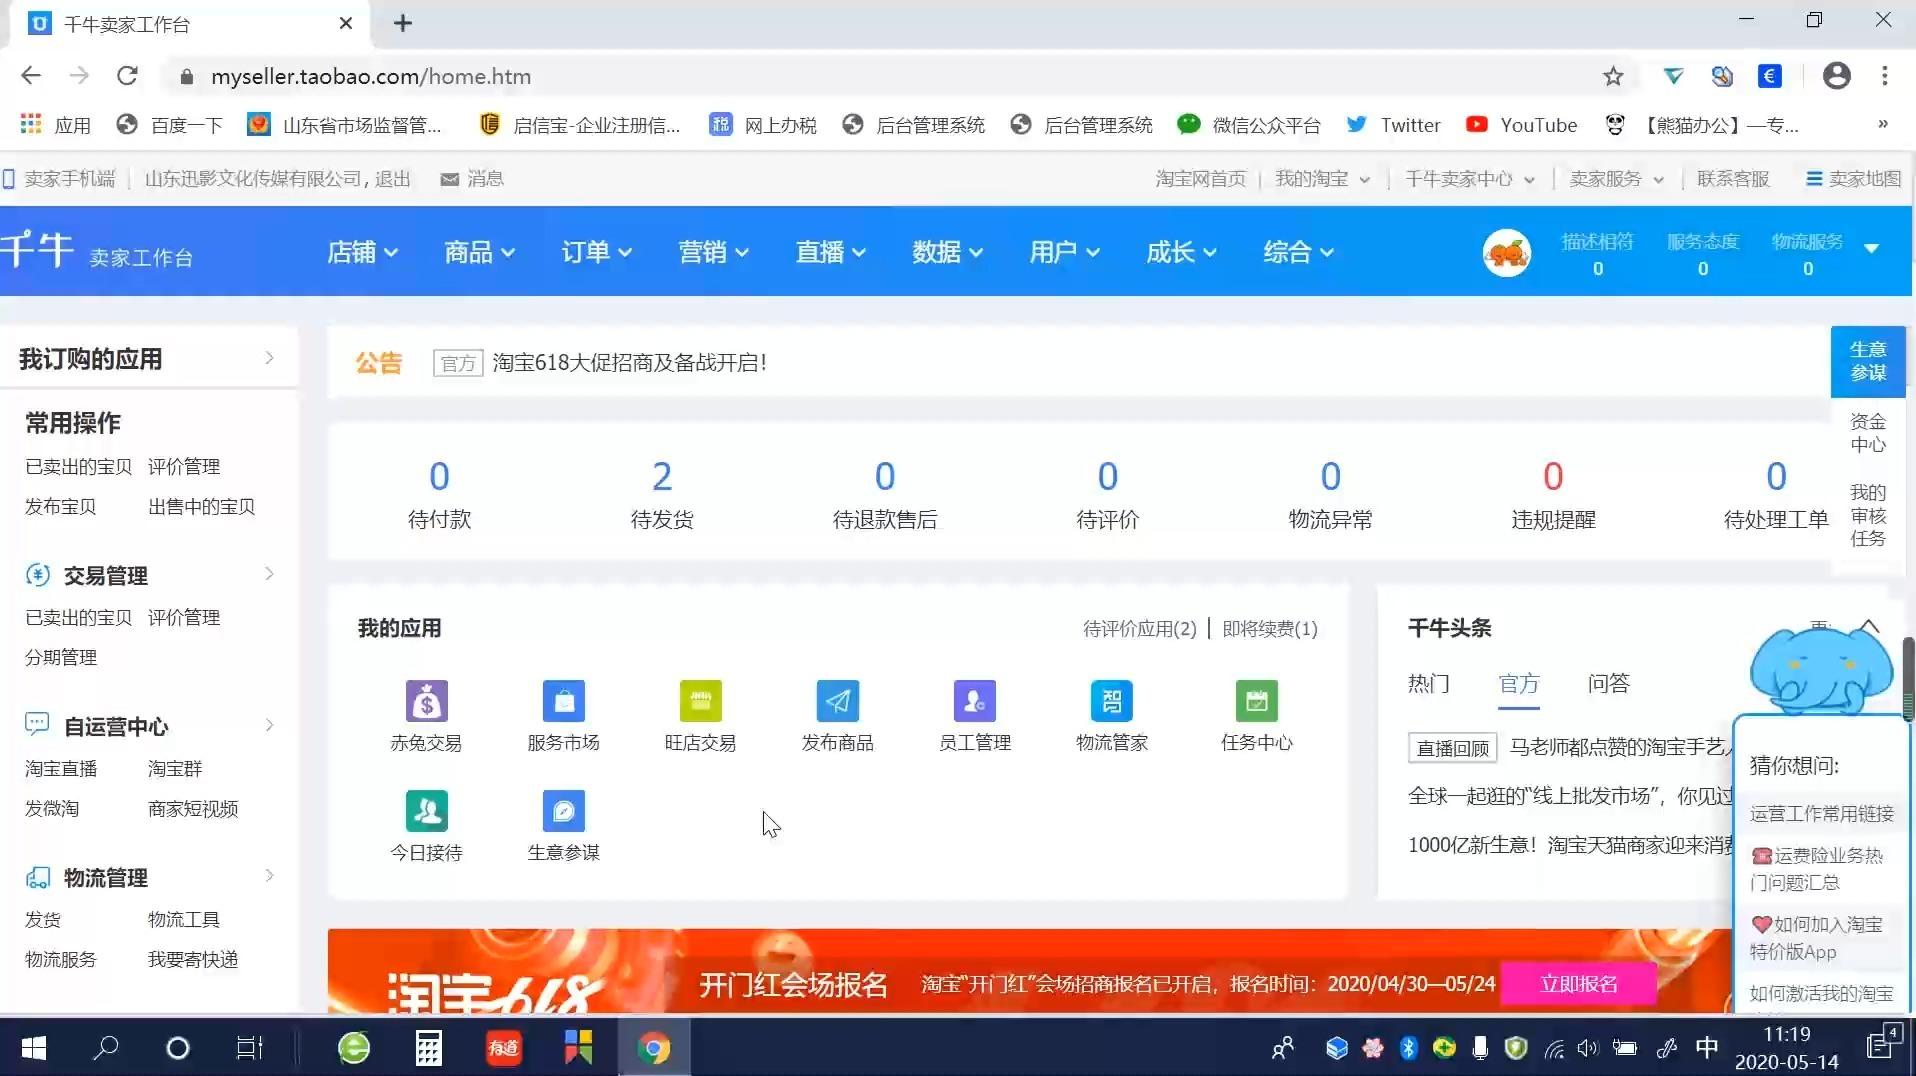Click the 交易管理 section icon
The image size is (1916, 1076).
38,575
